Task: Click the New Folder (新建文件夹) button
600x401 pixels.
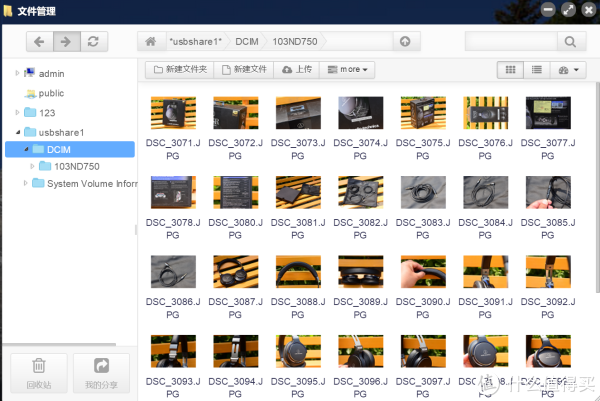Action: pos(180,70)
